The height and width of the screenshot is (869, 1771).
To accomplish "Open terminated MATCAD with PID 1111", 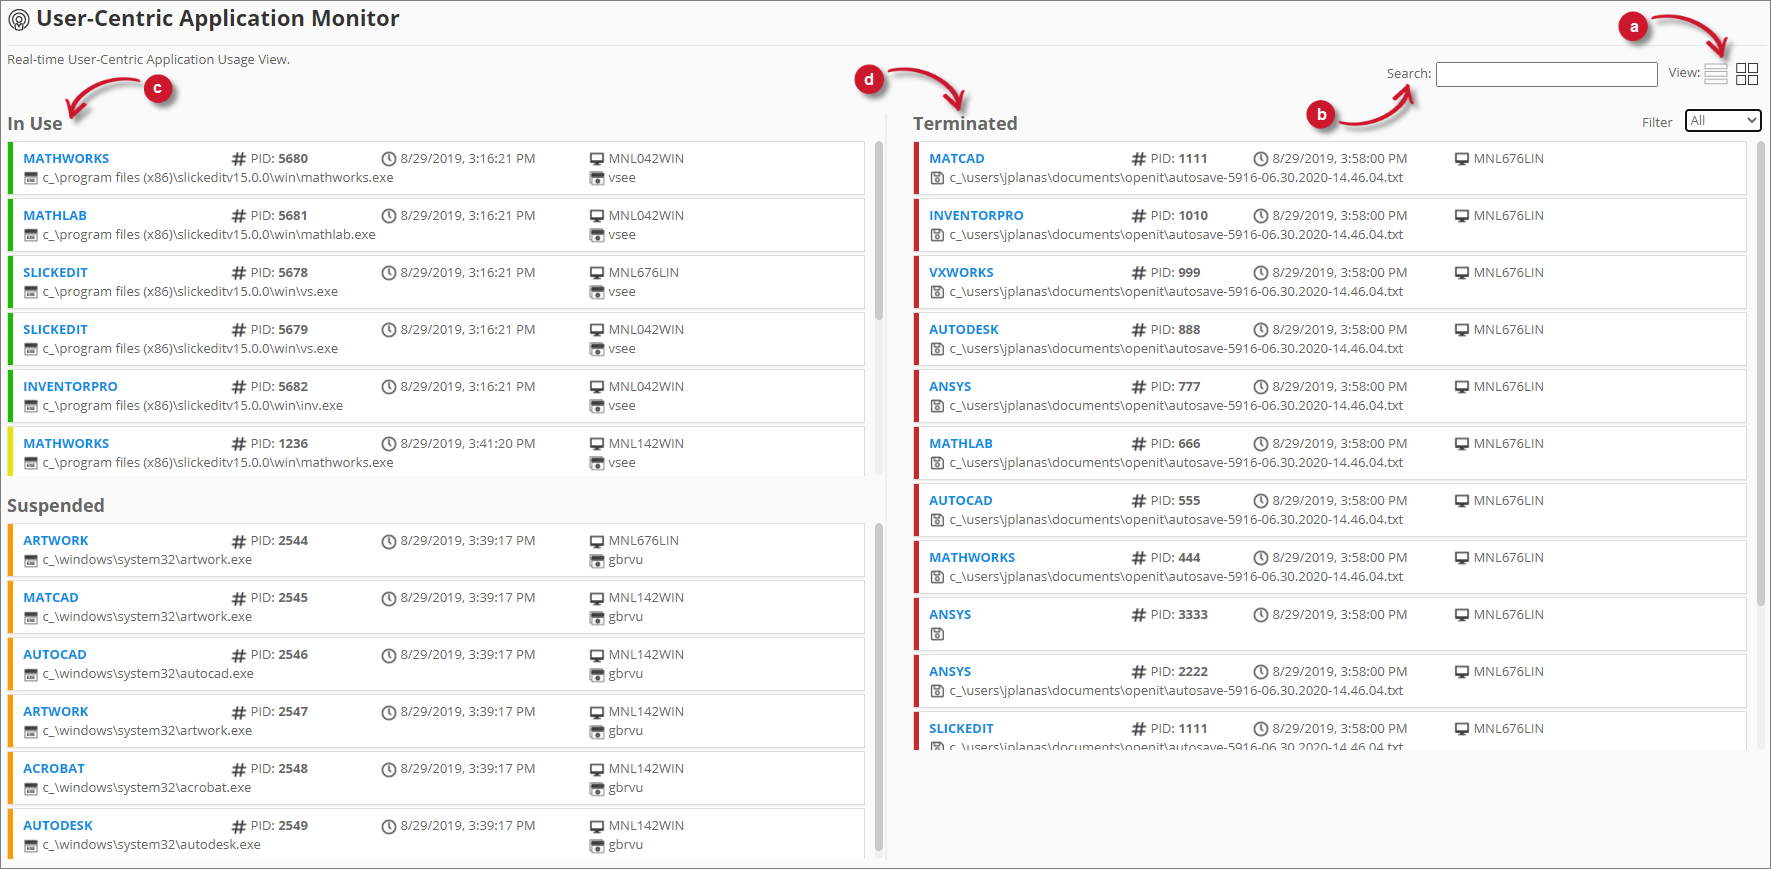I will click(957, 158).
